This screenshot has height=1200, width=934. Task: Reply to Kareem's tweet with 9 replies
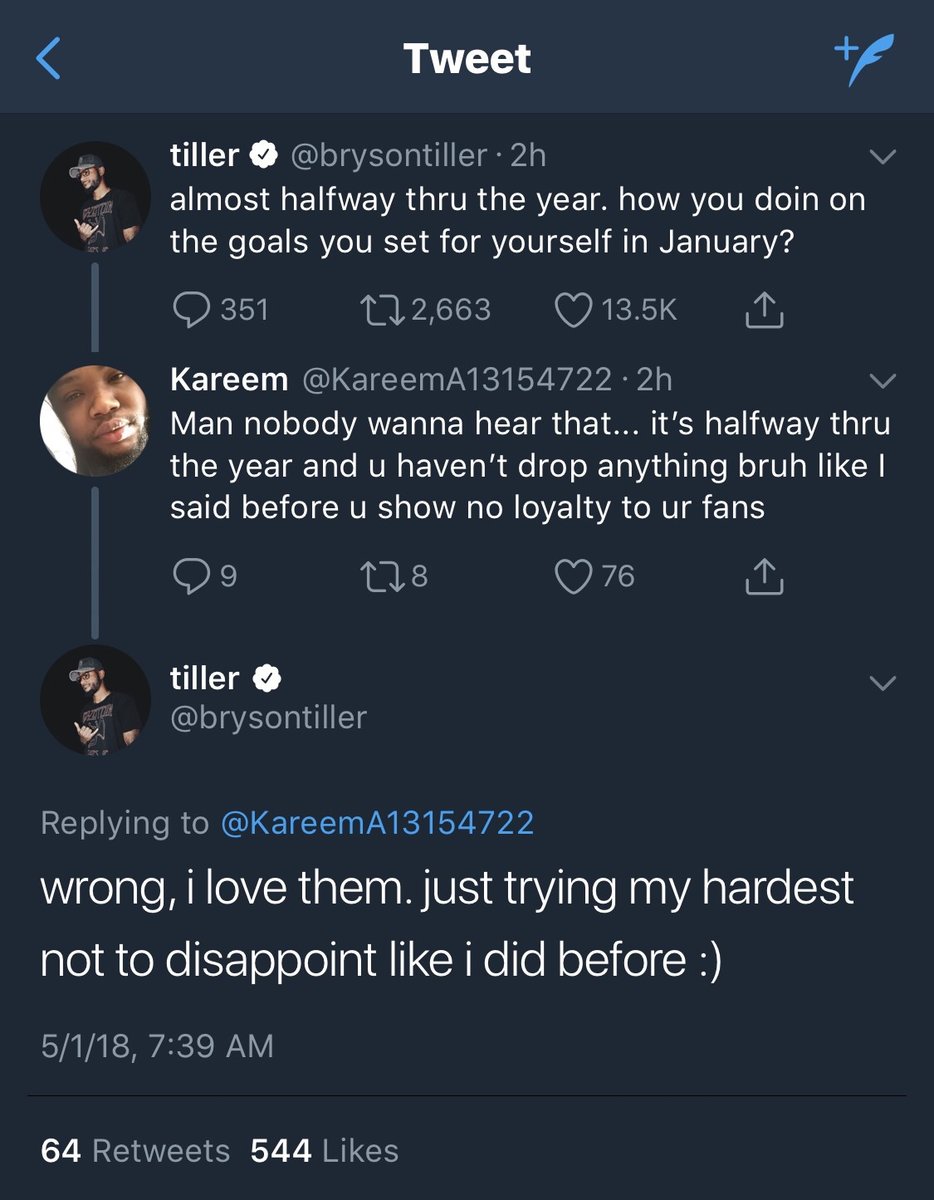pyautogui.click(x=190, y=577)
